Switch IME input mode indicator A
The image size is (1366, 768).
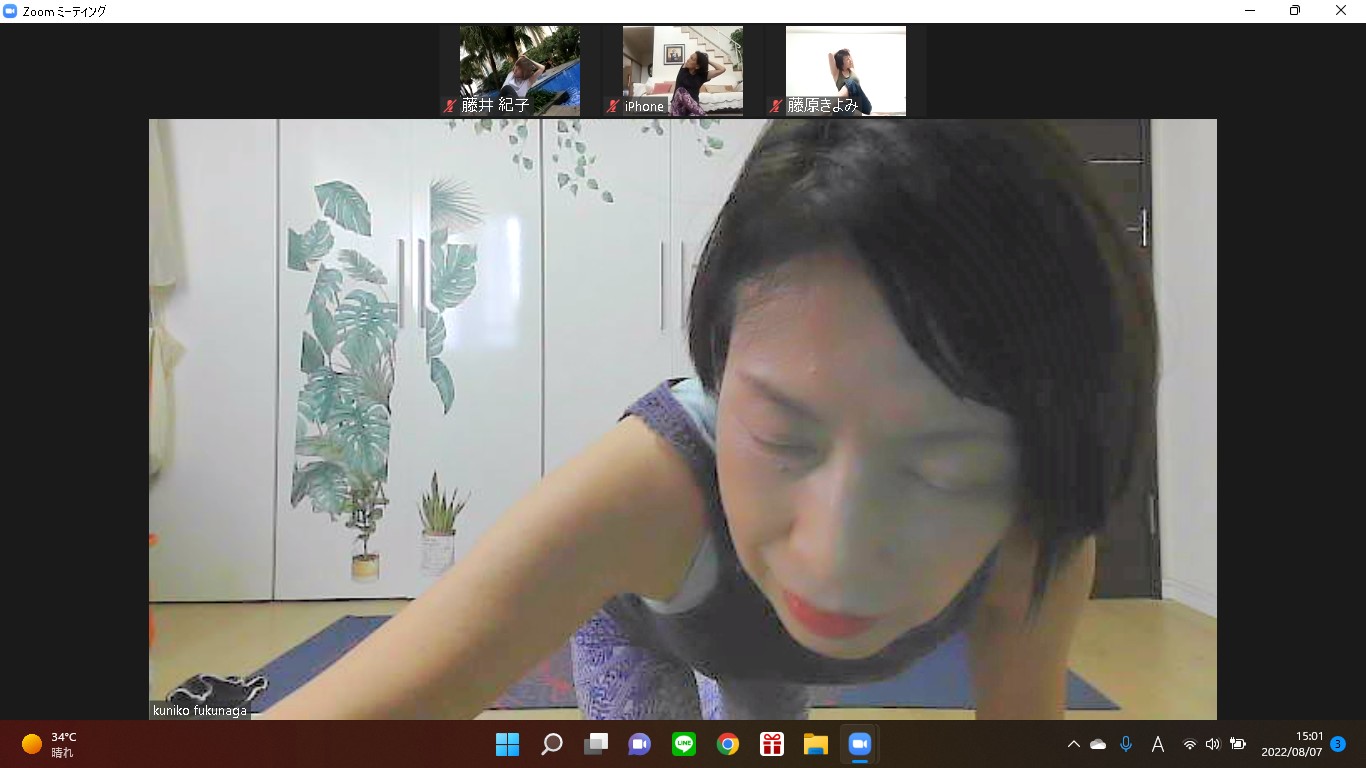tap(1157, 744)
